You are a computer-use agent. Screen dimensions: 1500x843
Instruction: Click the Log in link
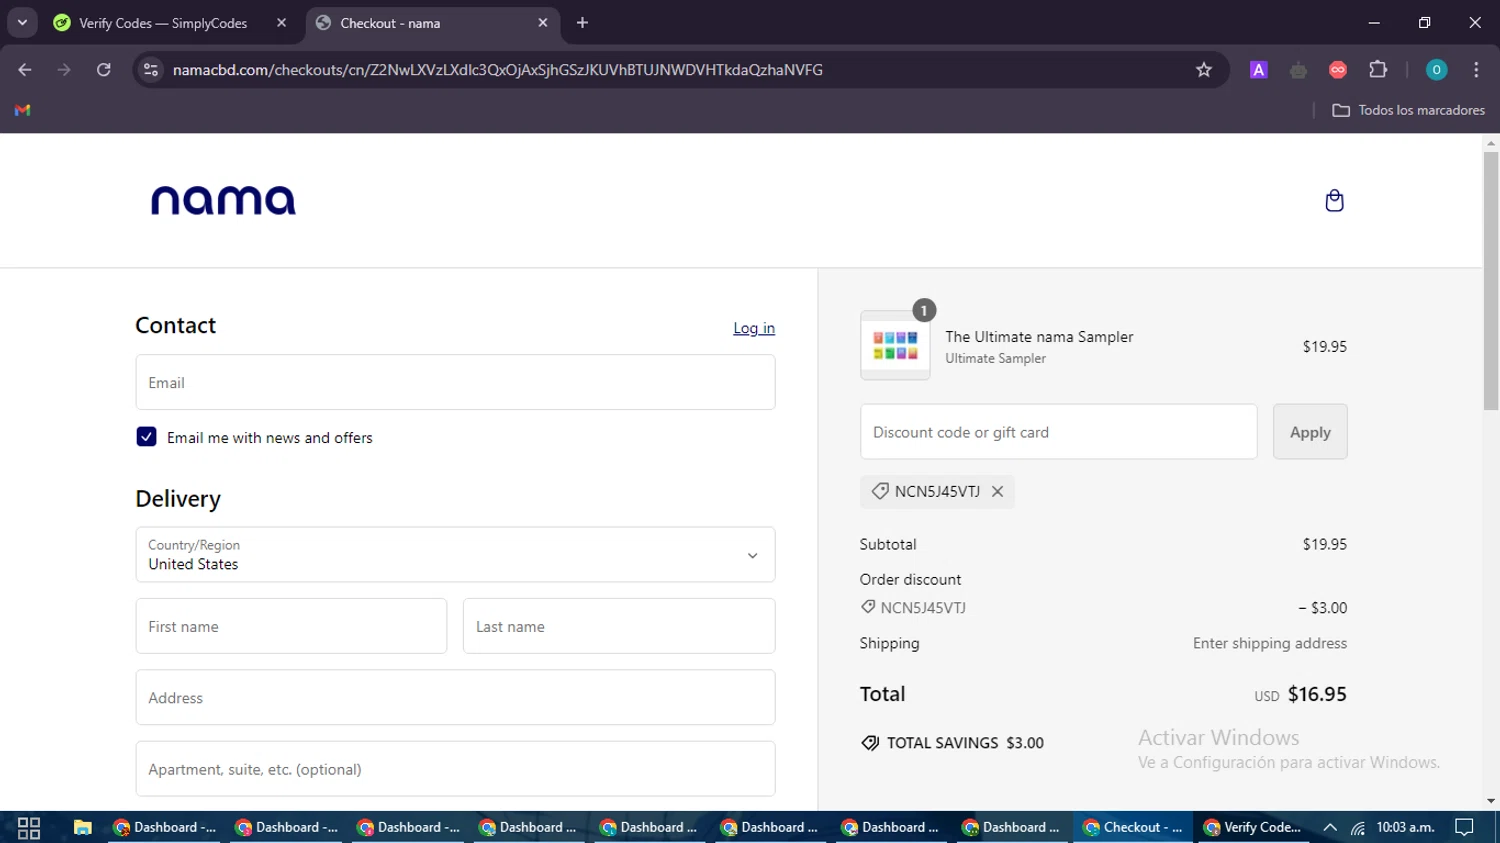tap(753, 328)
